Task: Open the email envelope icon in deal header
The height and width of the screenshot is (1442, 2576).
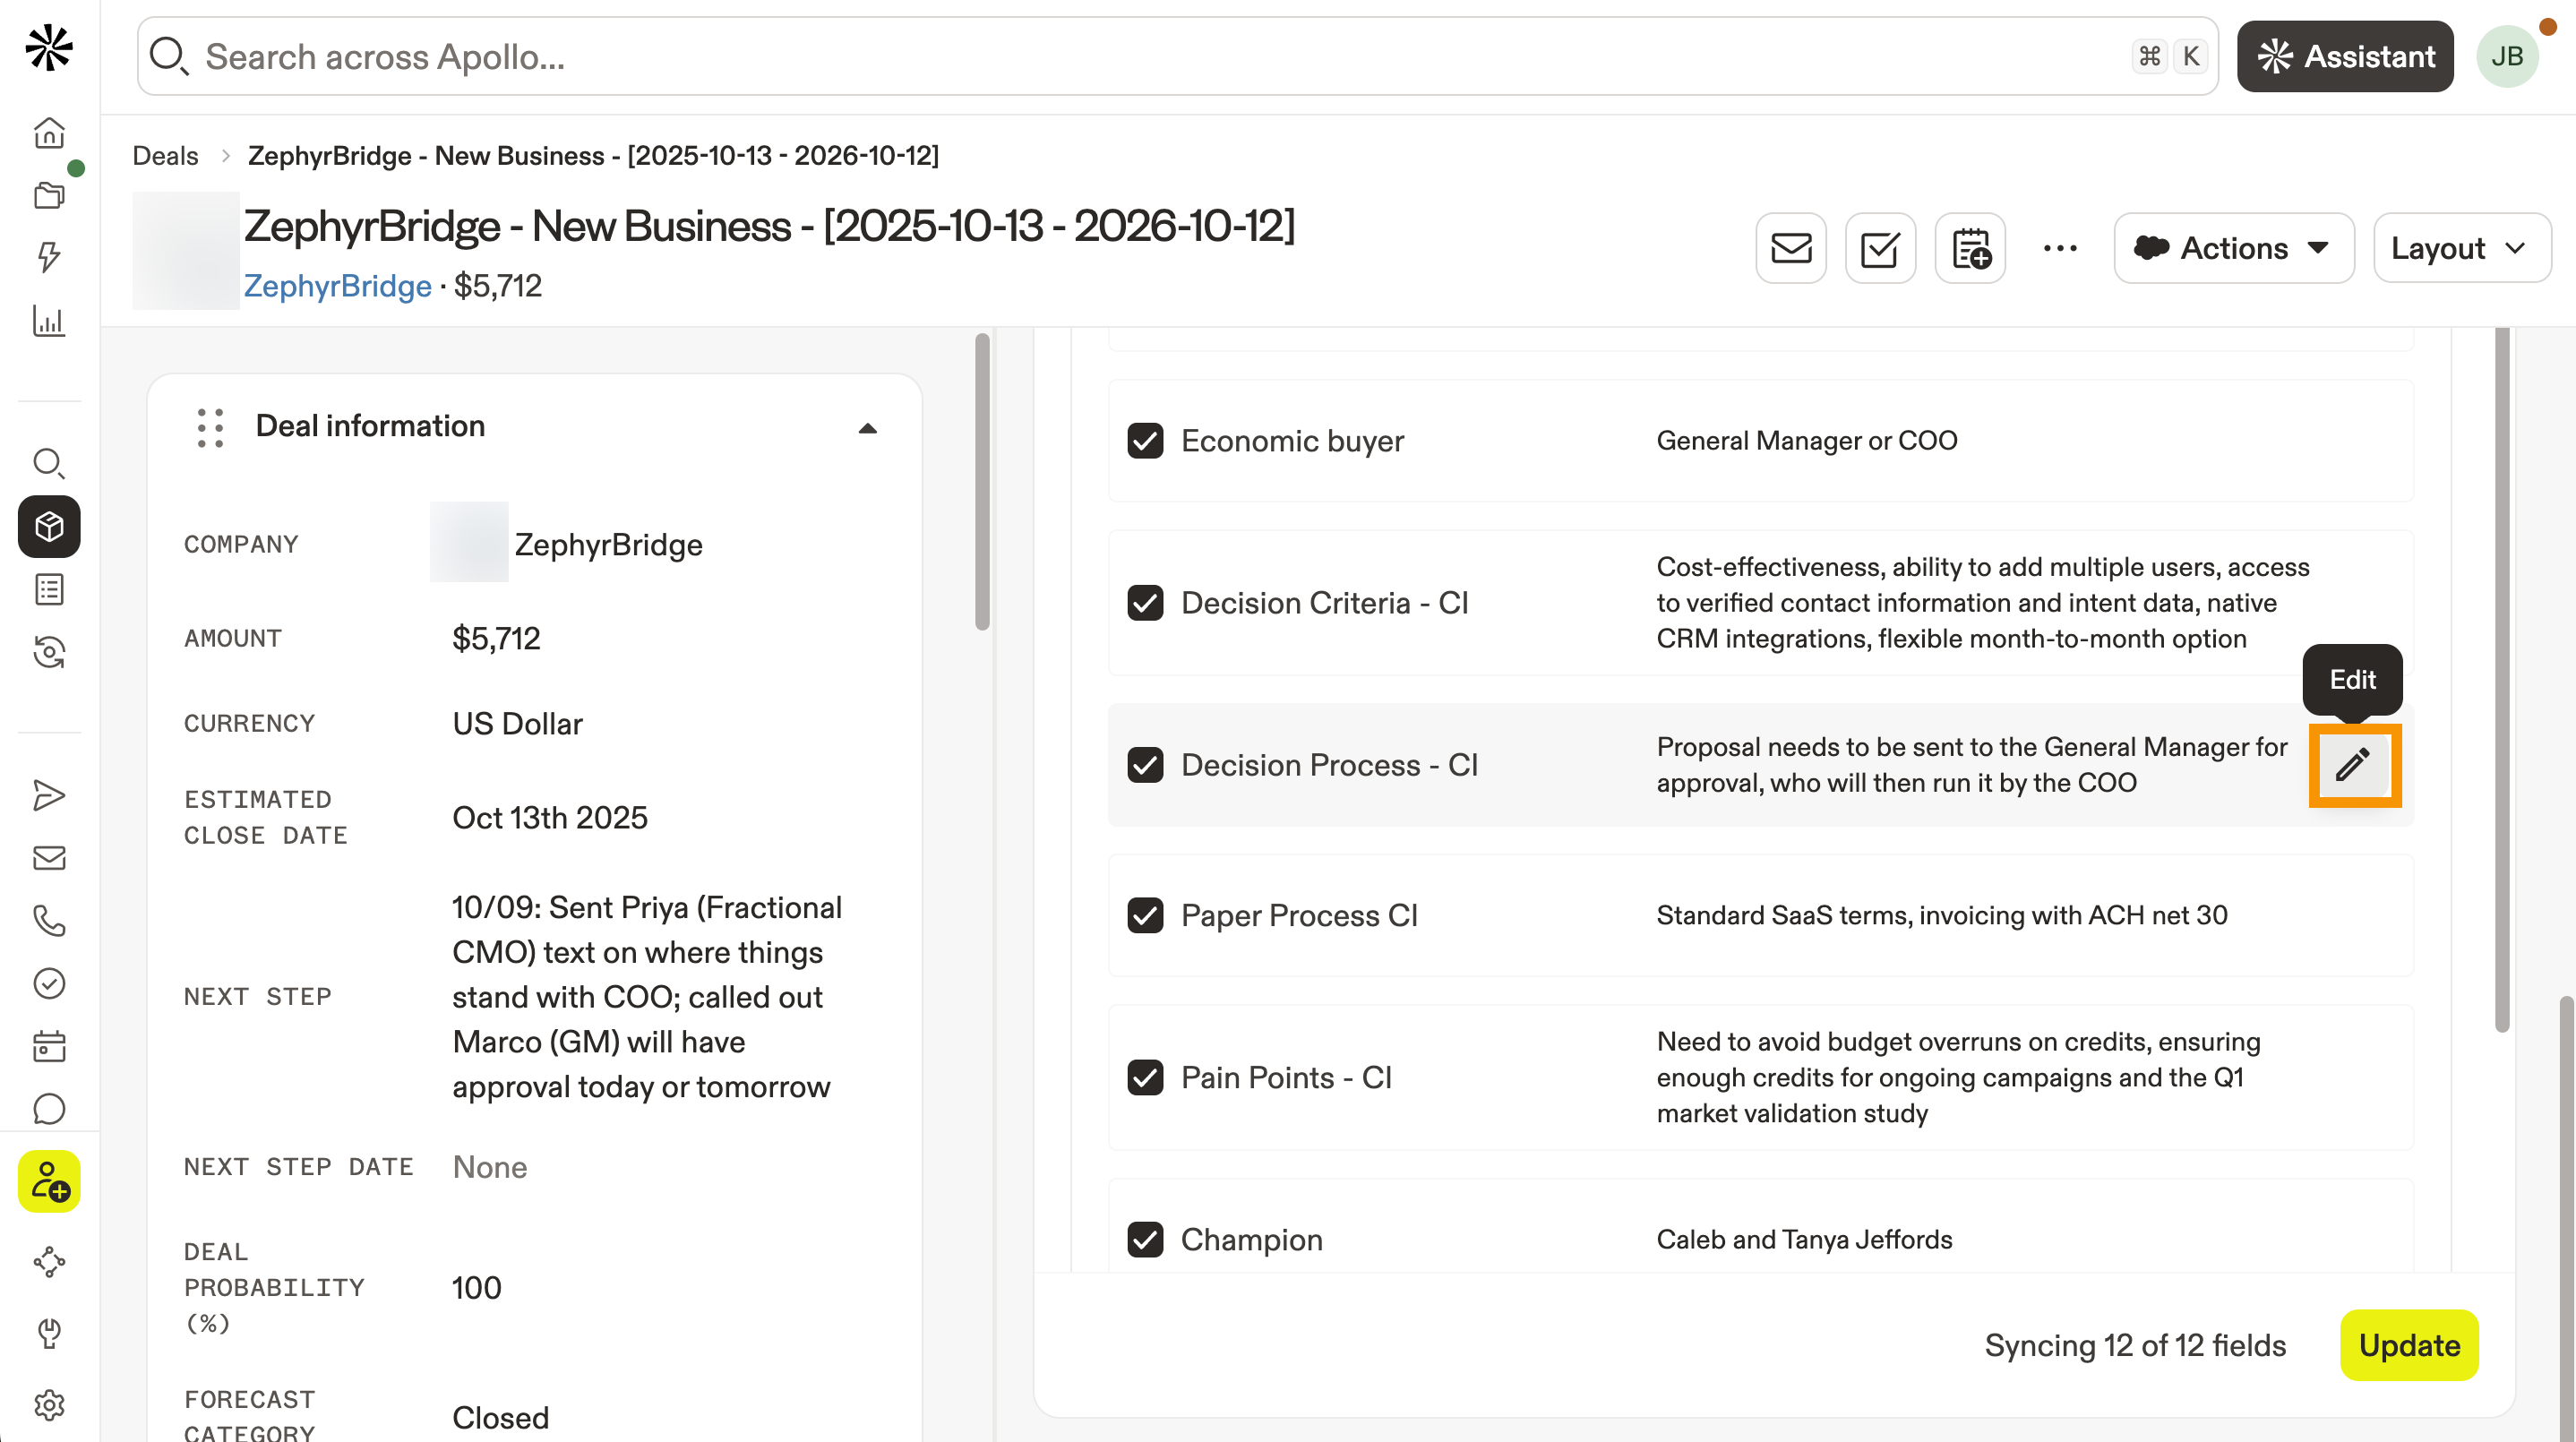Action: pyautogui.click(x=1790, y=248)
